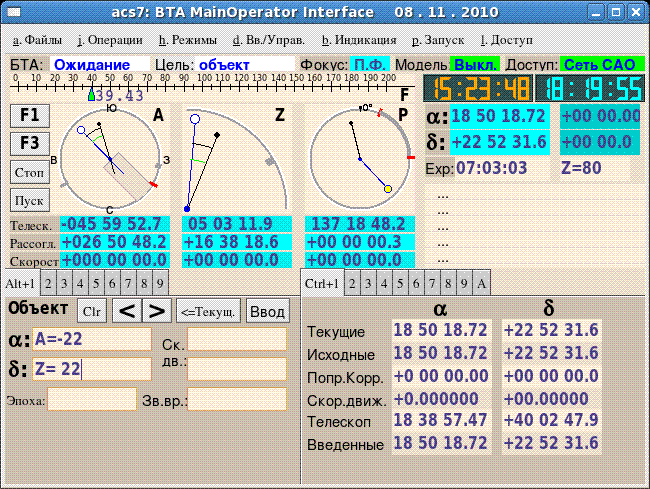650x489 pixels.
Task: Click the Зв.вр. input field
Action: coord(239,400)
